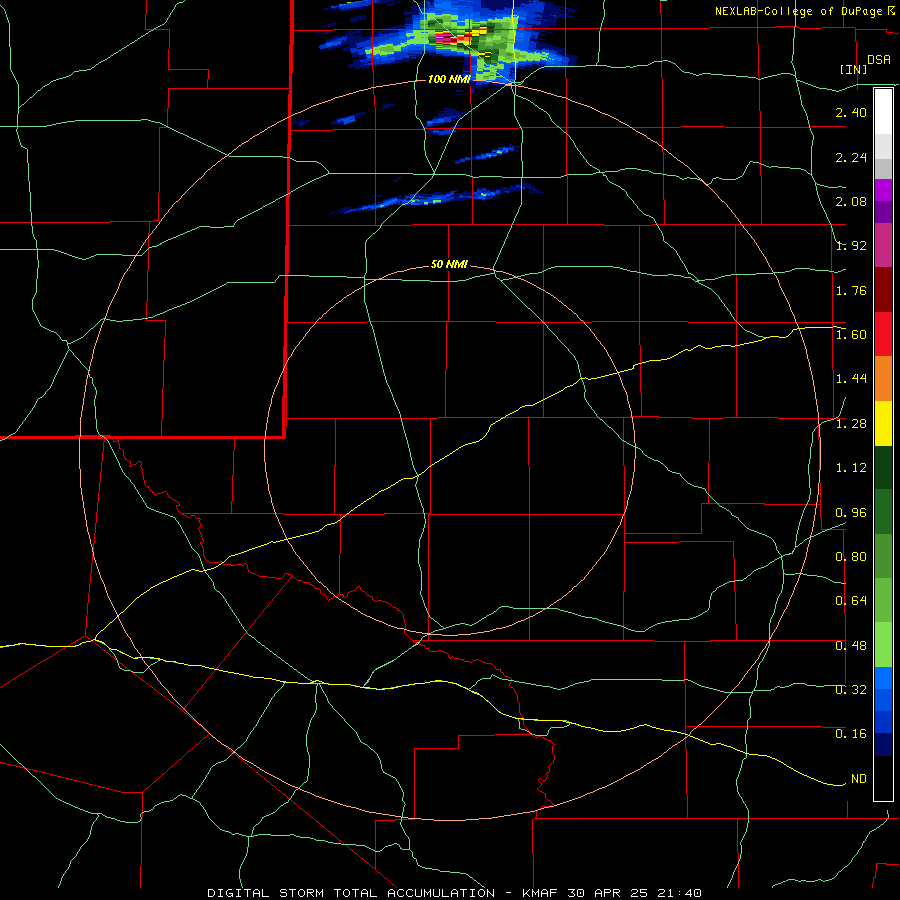900x900 pixels.
Task: Click the 50 NMI range ring label
Action: tap(449, 265)
